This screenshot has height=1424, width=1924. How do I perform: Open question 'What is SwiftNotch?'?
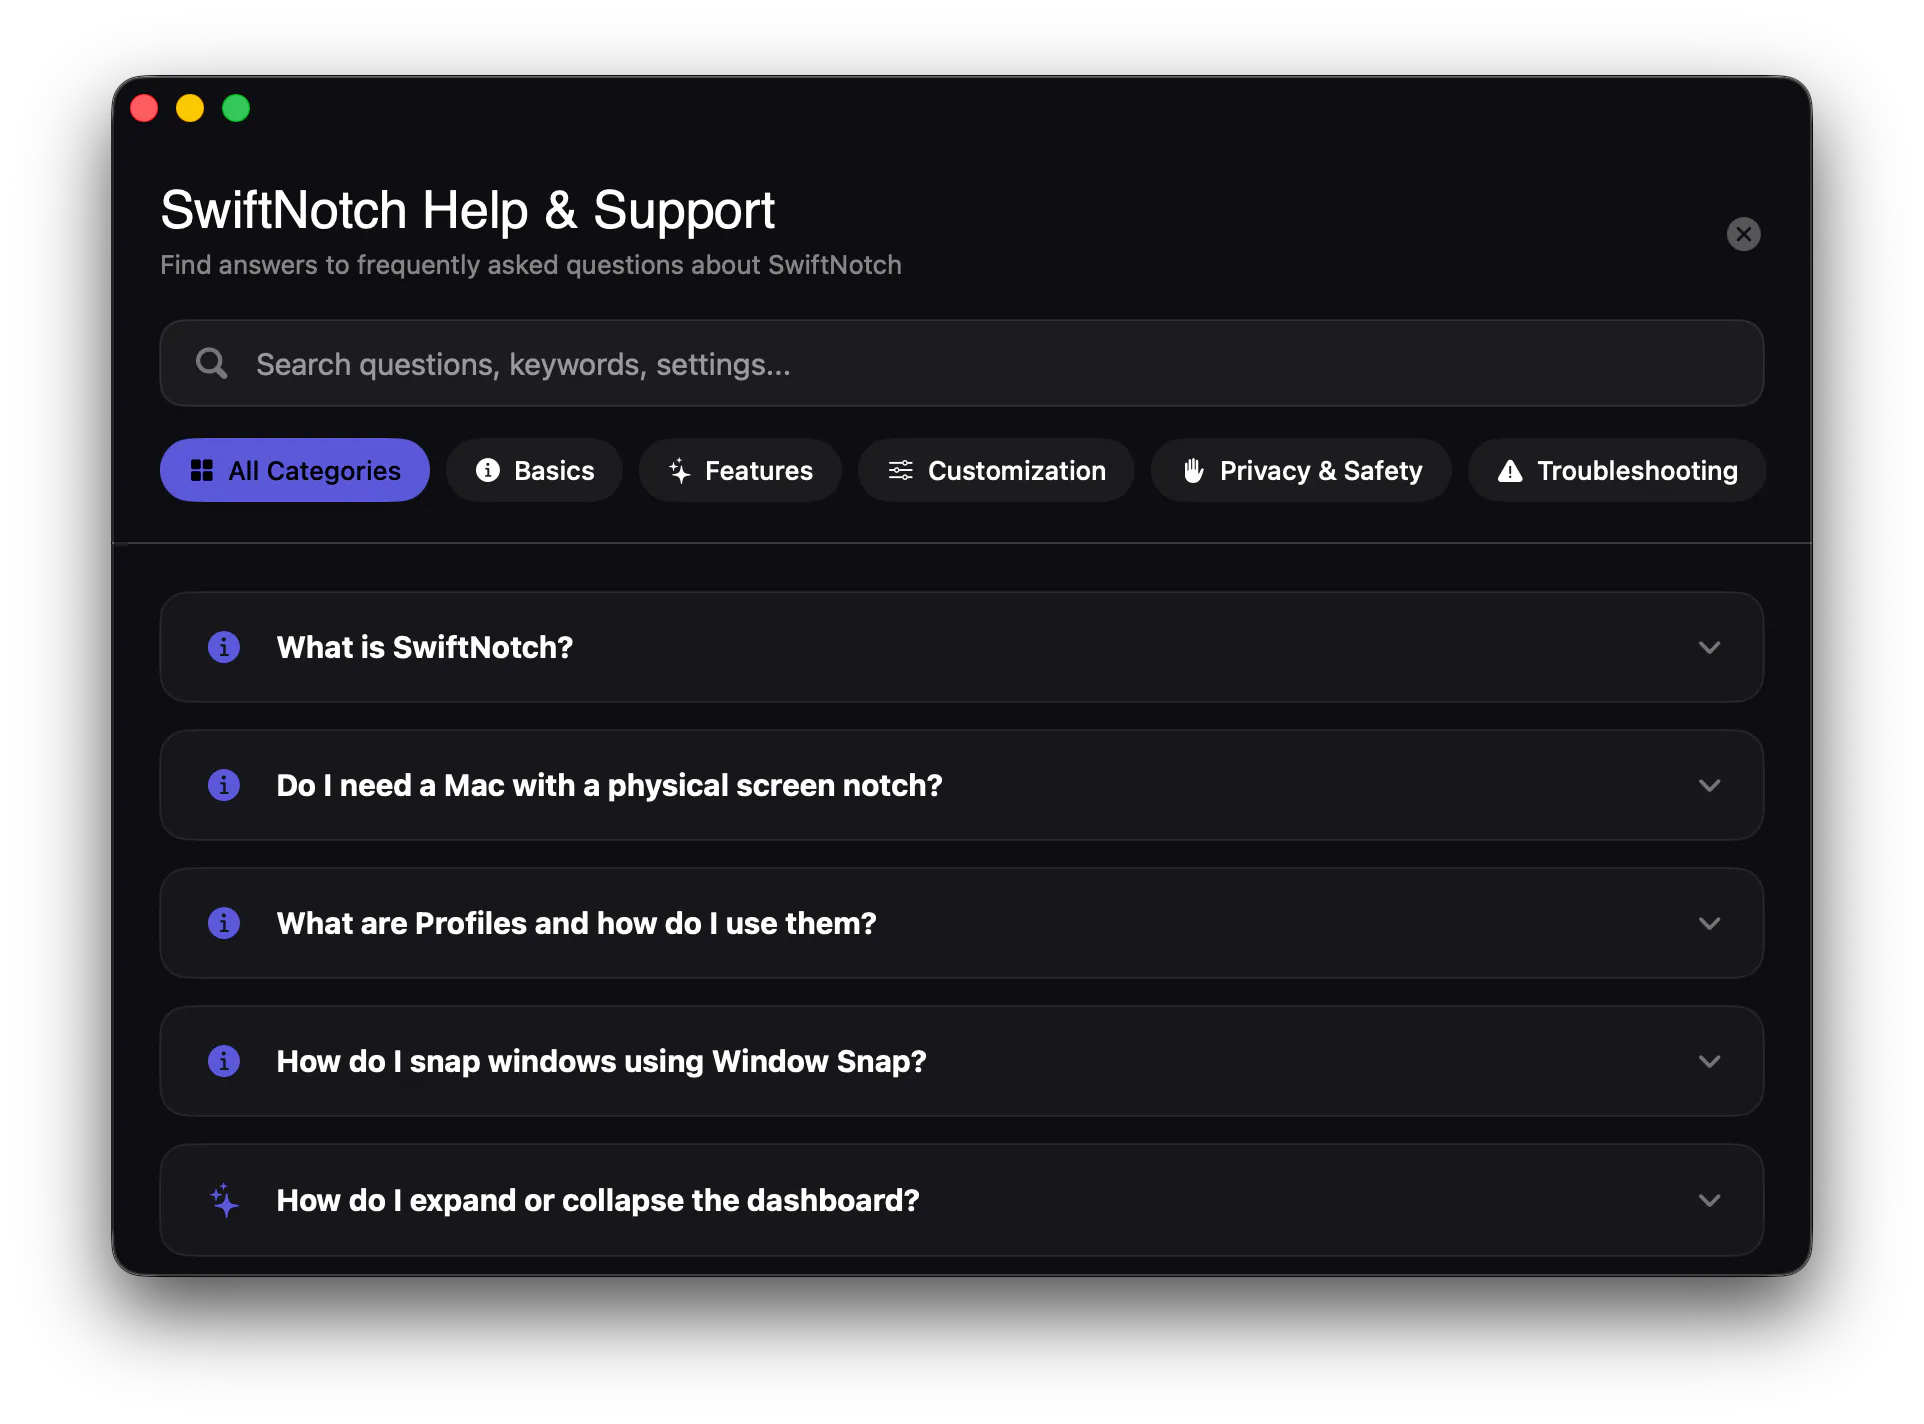tap(961, 647)
